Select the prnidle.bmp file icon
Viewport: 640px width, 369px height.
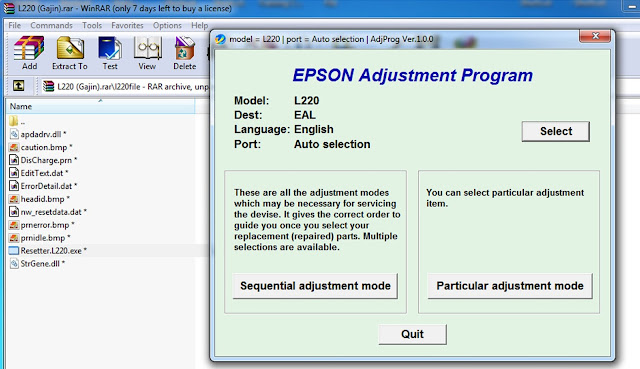point(14,238)
